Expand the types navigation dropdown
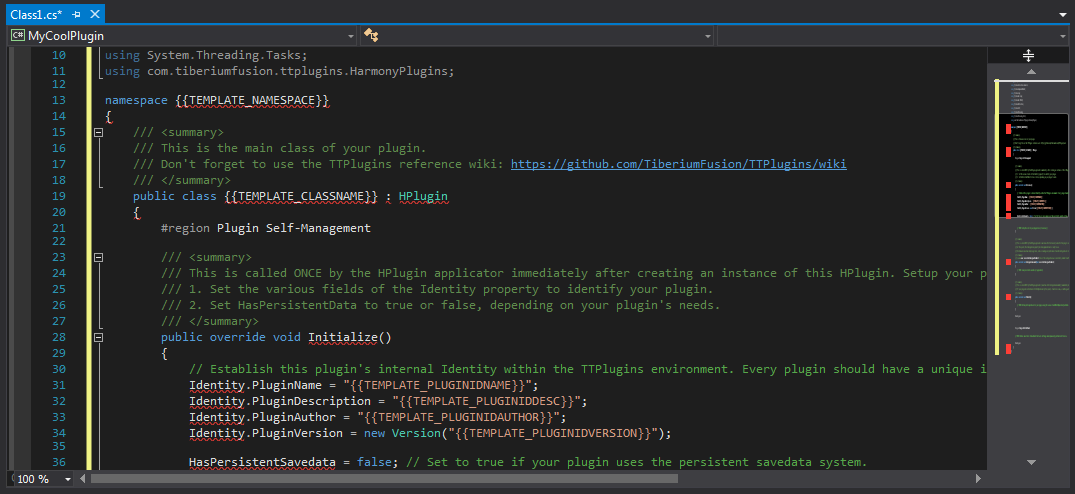The image size is (1075, 494). 709,35
